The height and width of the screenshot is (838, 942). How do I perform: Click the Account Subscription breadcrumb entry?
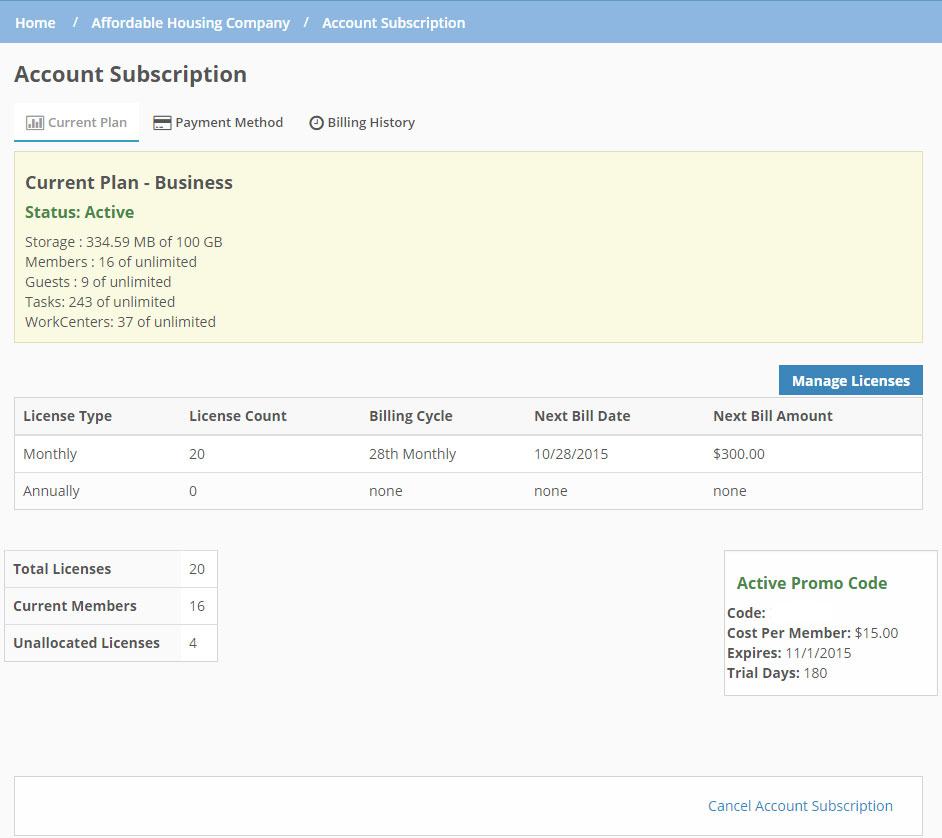point(393,22)
